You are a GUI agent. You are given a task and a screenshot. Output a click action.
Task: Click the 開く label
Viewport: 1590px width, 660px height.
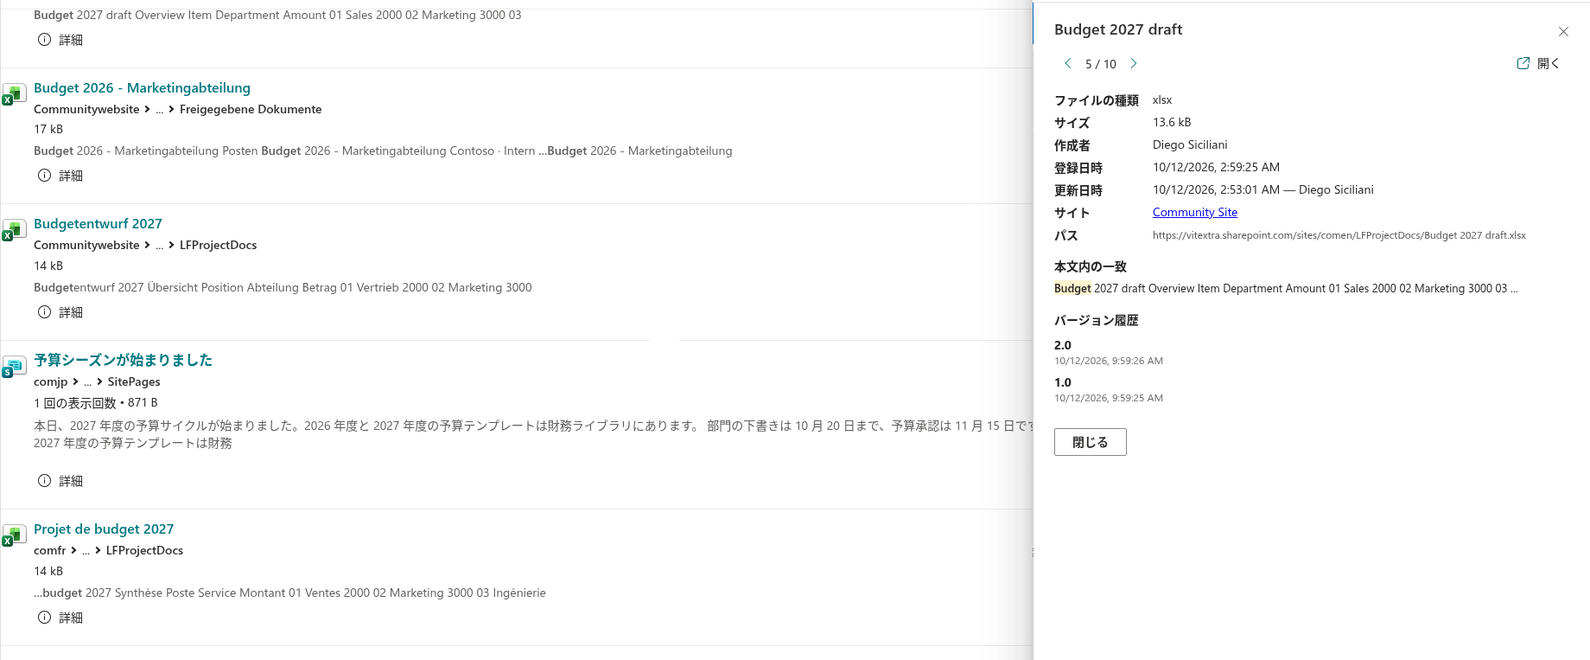tap(1549, 64)
